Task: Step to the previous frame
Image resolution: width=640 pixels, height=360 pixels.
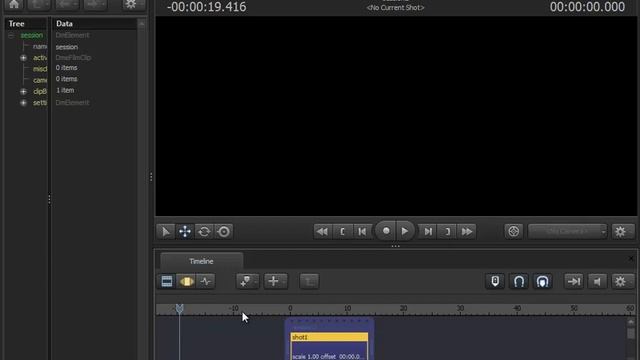Action: [362, 232]
